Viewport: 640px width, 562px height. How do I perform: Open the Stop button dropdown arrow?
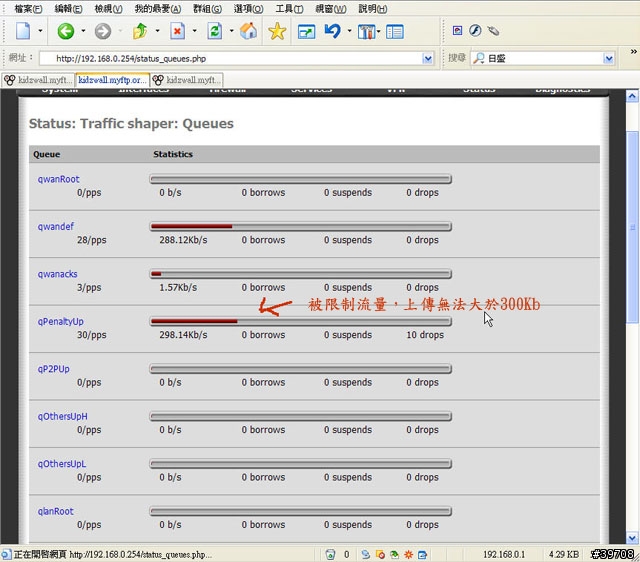(194, 31)
